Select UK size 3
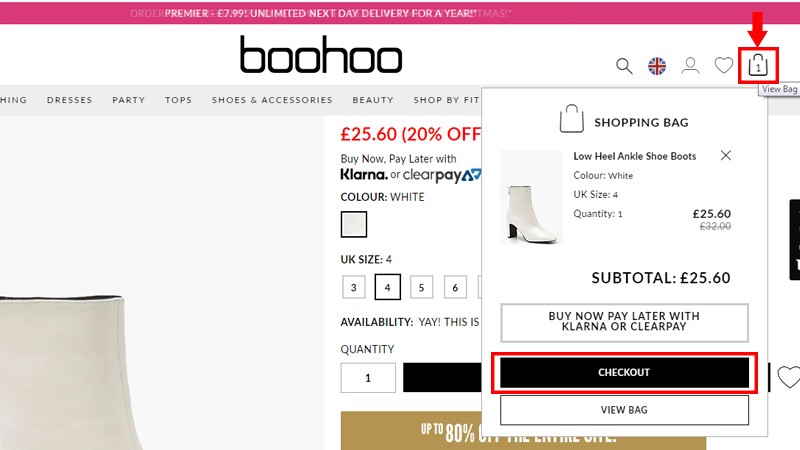This screenshot has width=800, height=450. pyautogui.click(x=353, y=288)
